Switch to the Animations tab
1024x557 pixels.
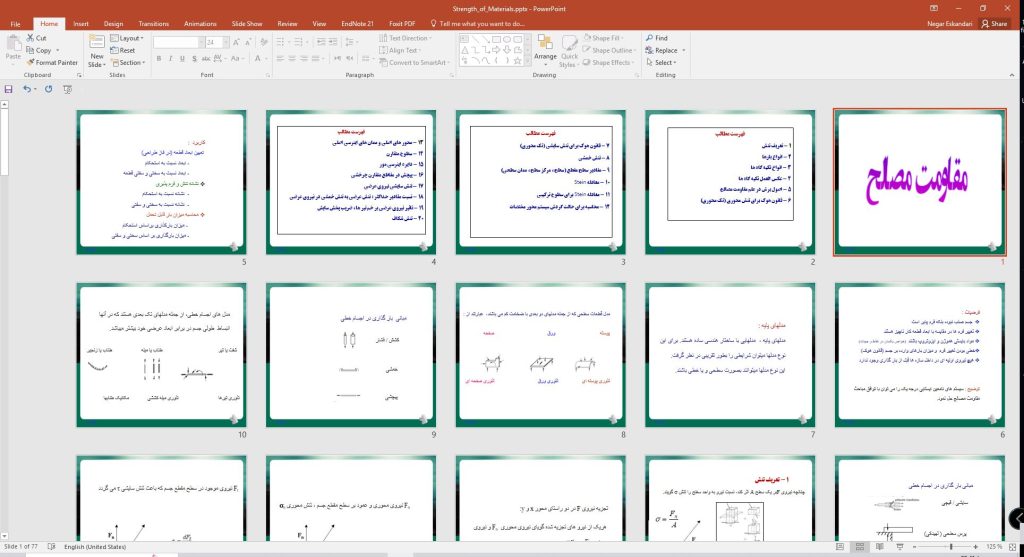(200, 24)
